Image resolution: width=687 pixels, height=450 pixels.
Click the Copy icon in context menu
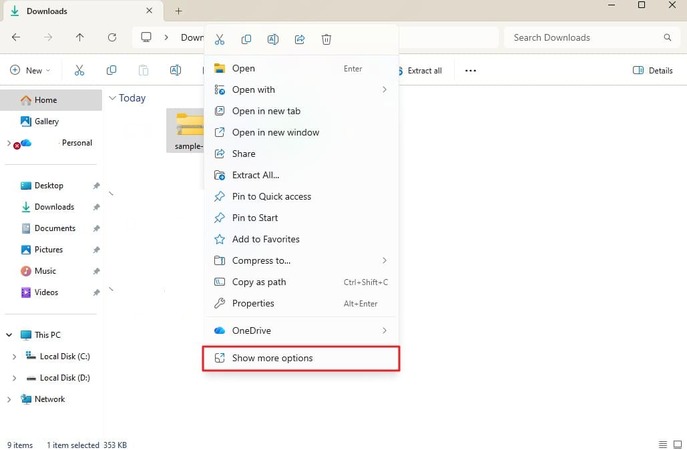(246, 39)
